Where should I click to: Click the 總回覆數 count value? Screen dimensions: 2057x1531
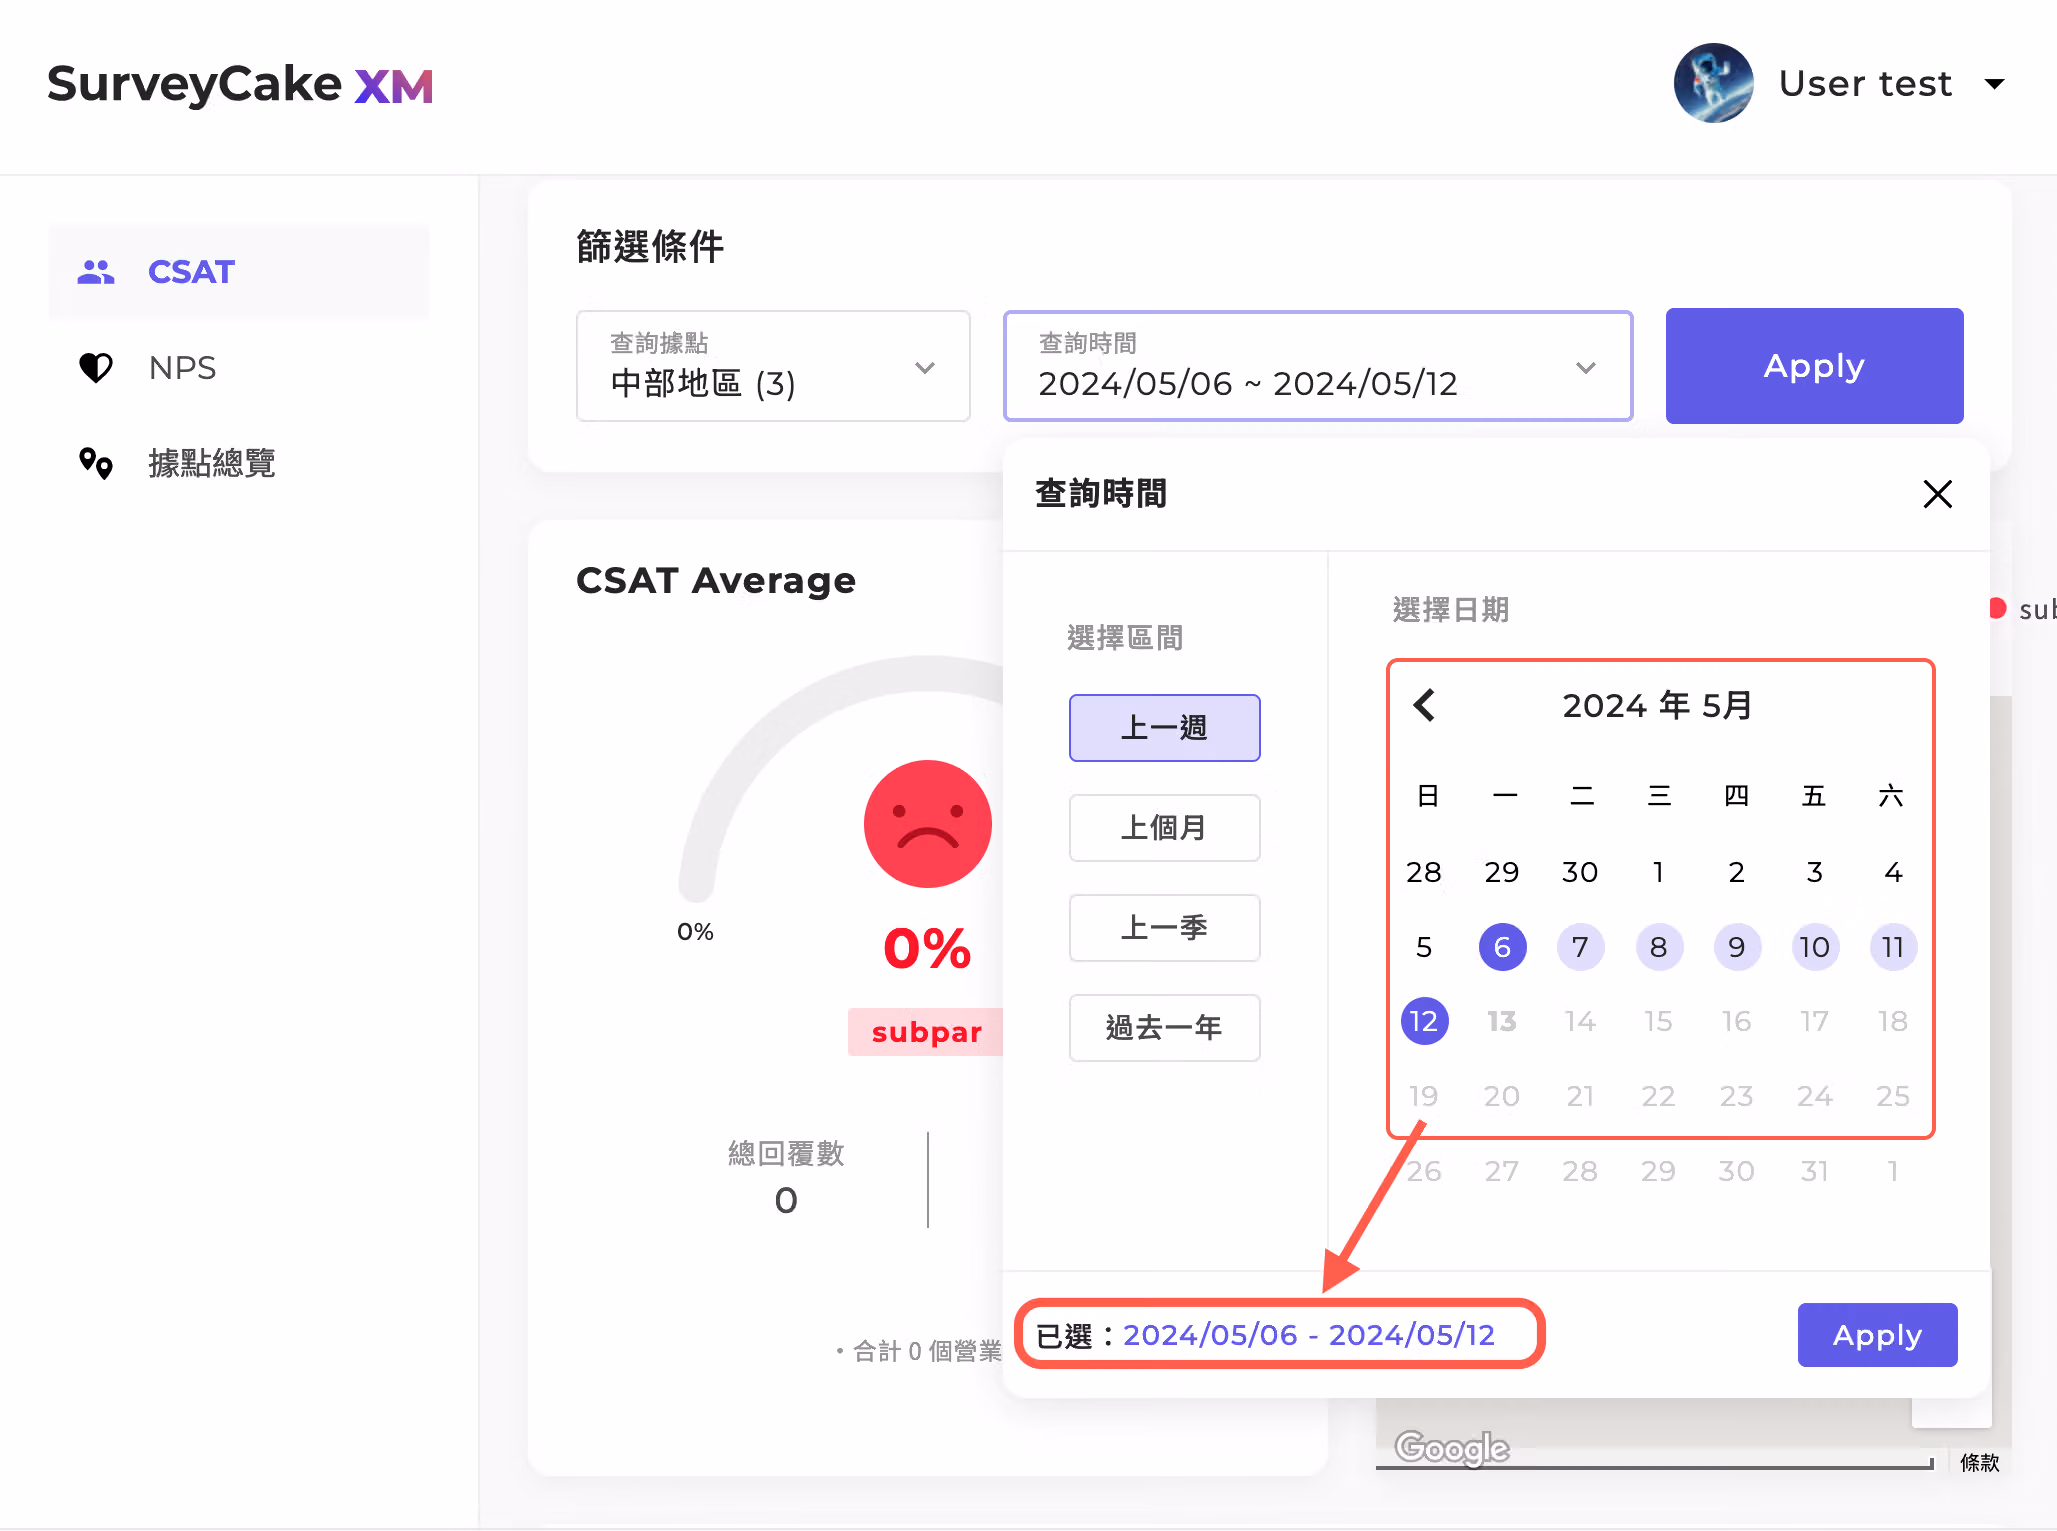pyautogui.click(x=786, y=1200)
